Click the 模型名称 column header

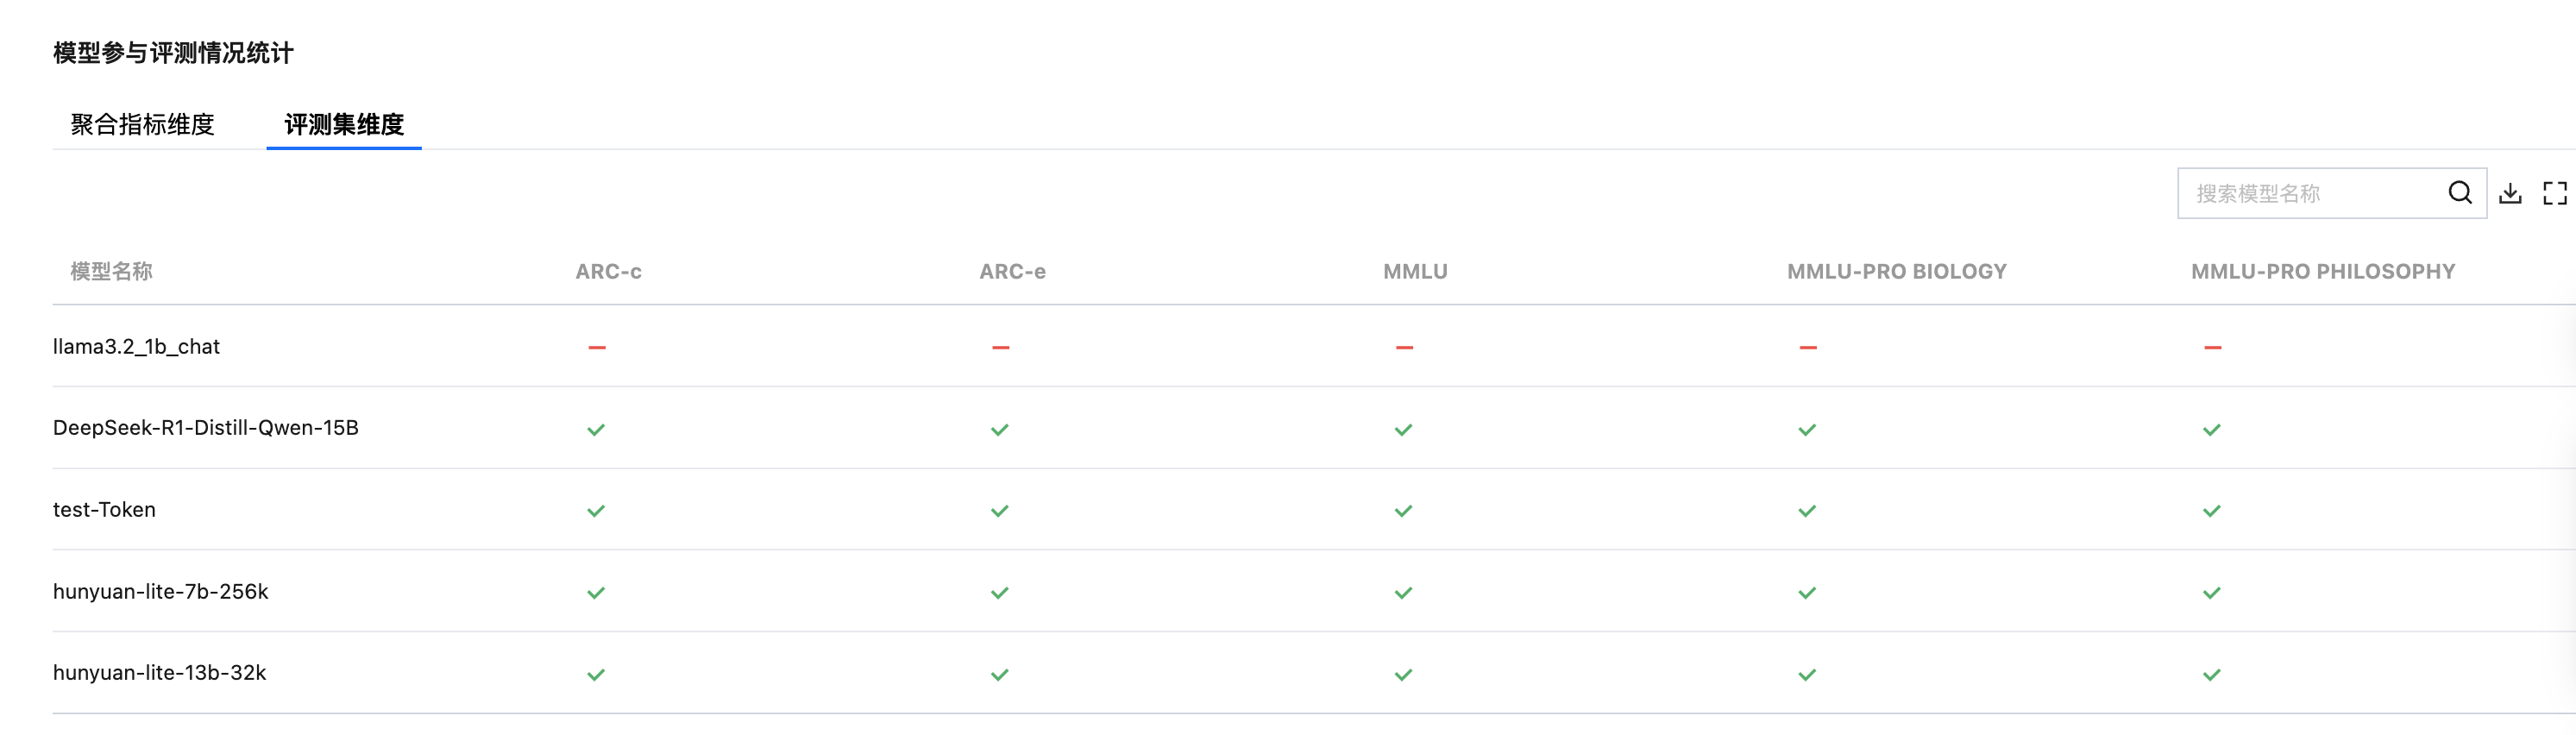(x=111, y=271)
